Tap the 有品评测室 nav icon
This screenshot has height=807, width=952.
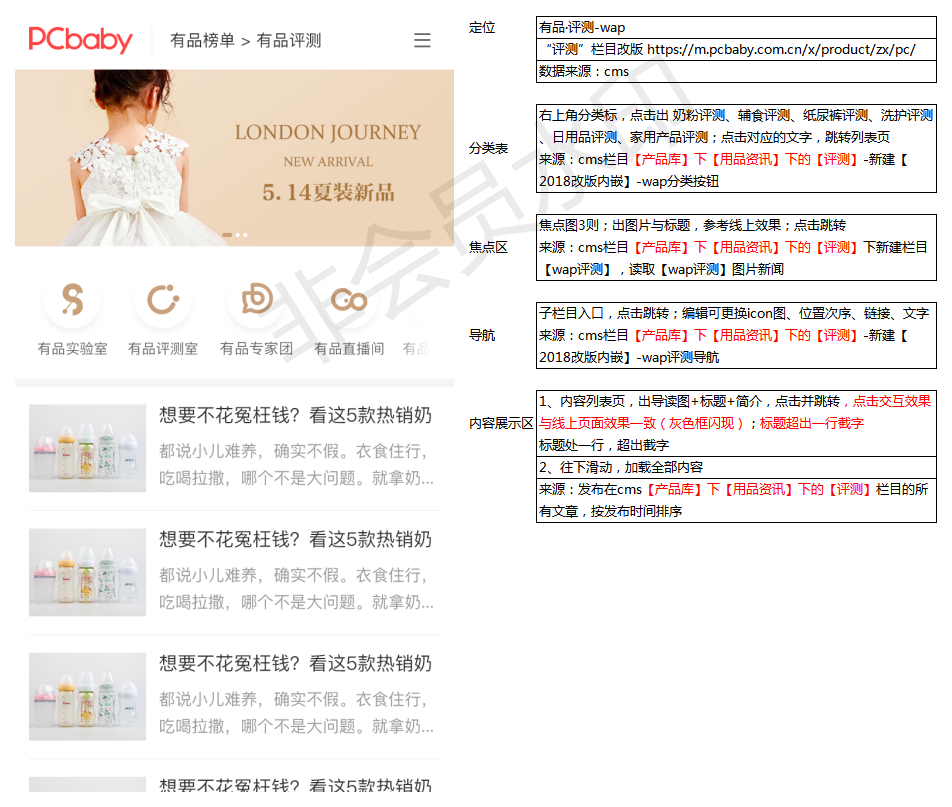(162, 299)
